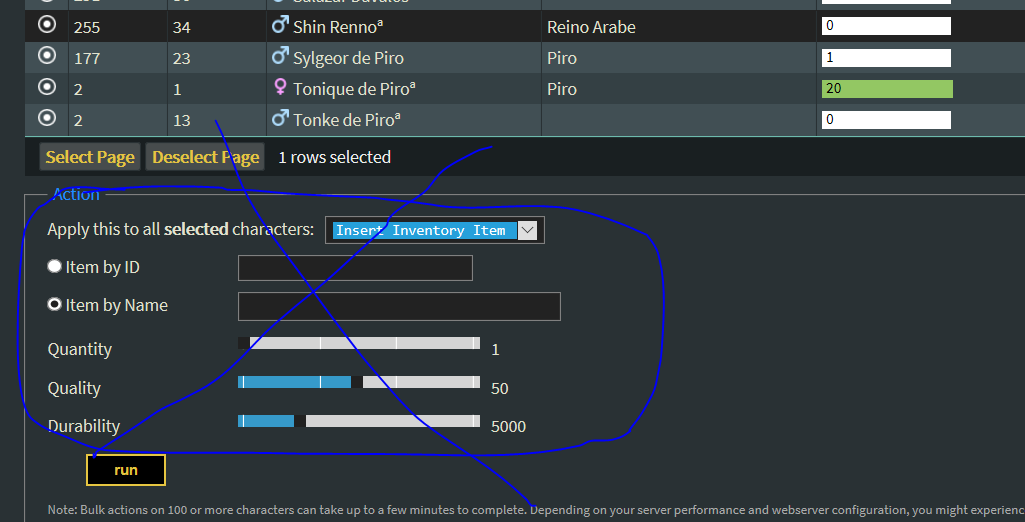1025x522 pixels.
Task: Click male gender icon beside Sylgeor de Piro
Action: [x=280, y=57]
